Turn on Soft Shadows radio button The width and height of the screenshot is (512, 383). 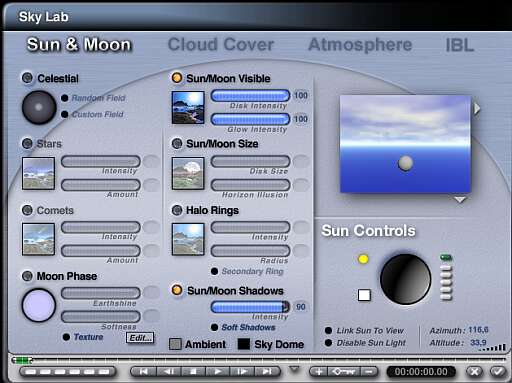click(x=215, y=327)
